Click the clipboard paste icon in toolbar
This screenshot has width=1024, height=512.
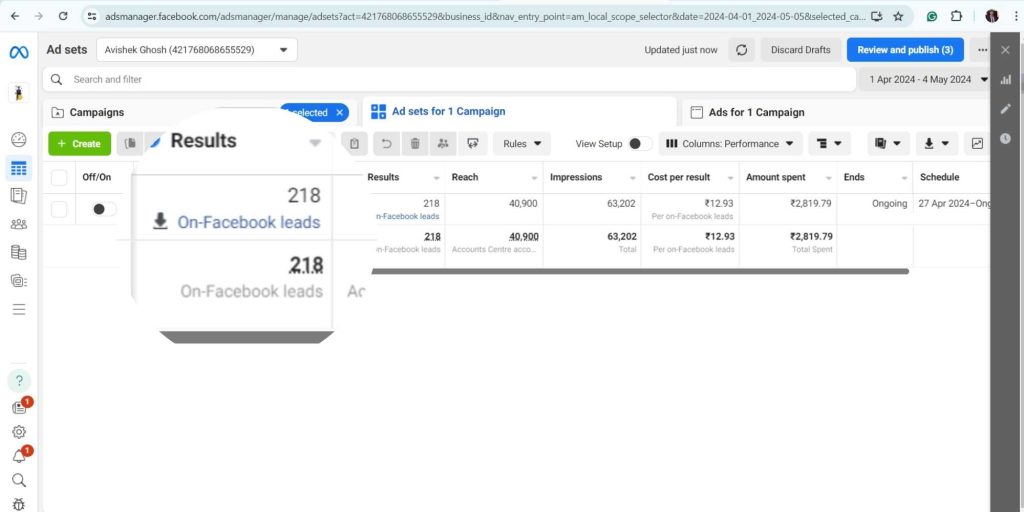tap(355, 144)
